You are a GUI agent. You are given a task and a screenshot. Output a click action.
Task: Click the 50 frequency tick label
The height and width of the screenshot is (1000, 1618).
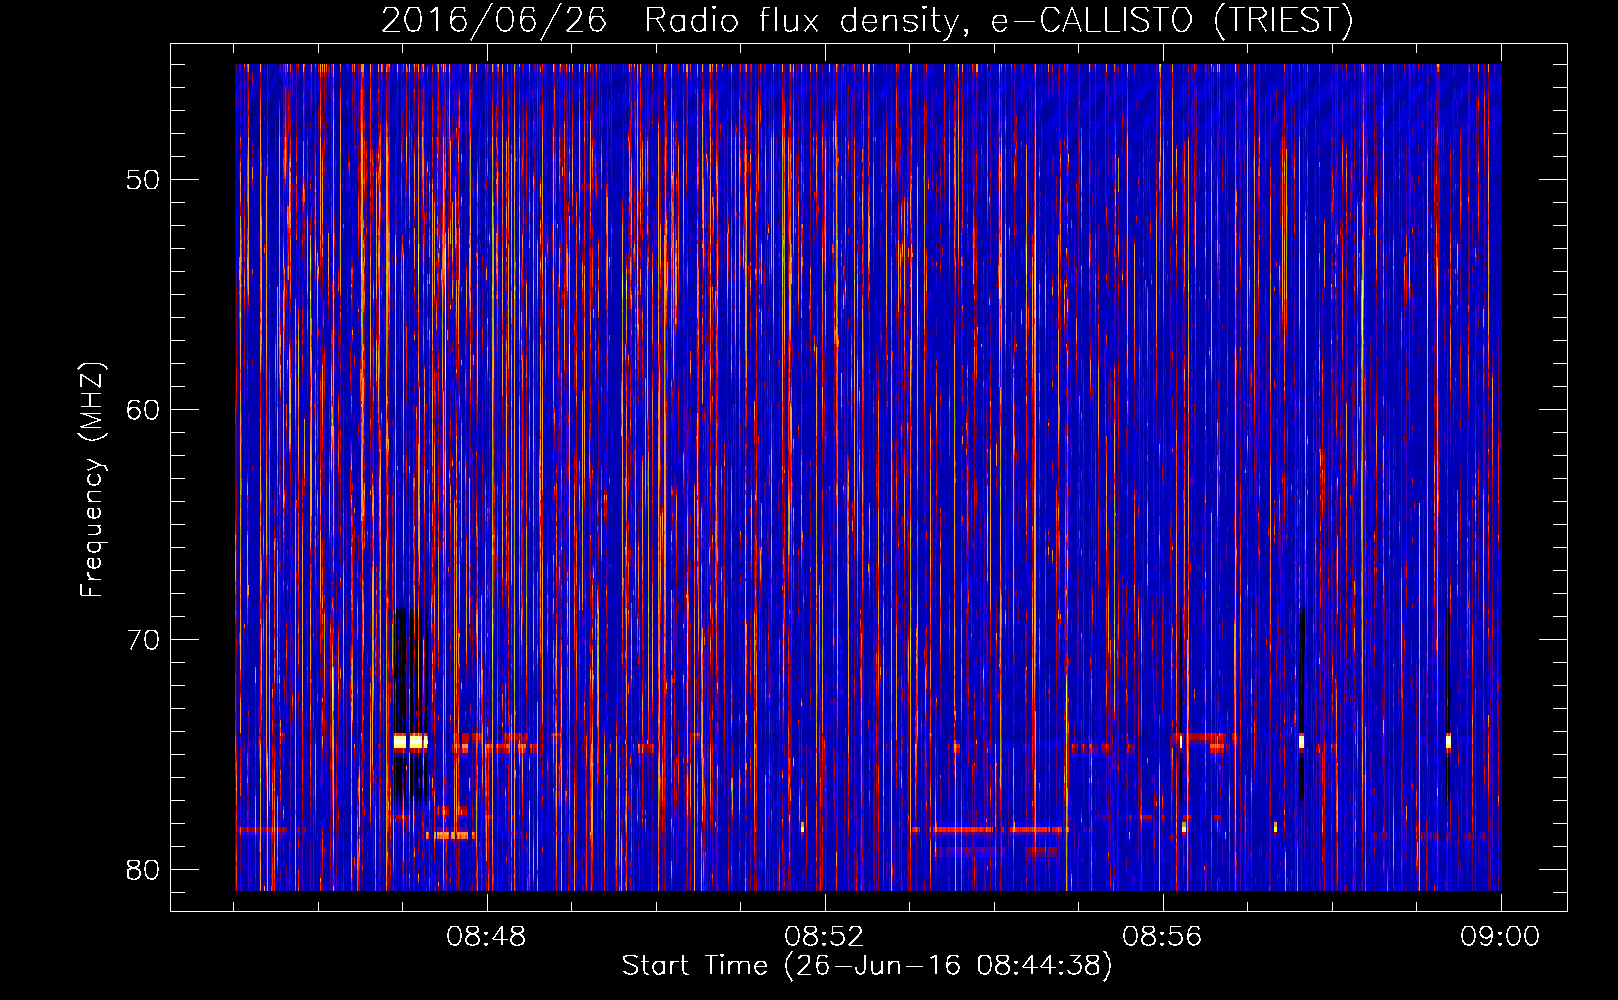pyautogui.click(x=144, y=180)
